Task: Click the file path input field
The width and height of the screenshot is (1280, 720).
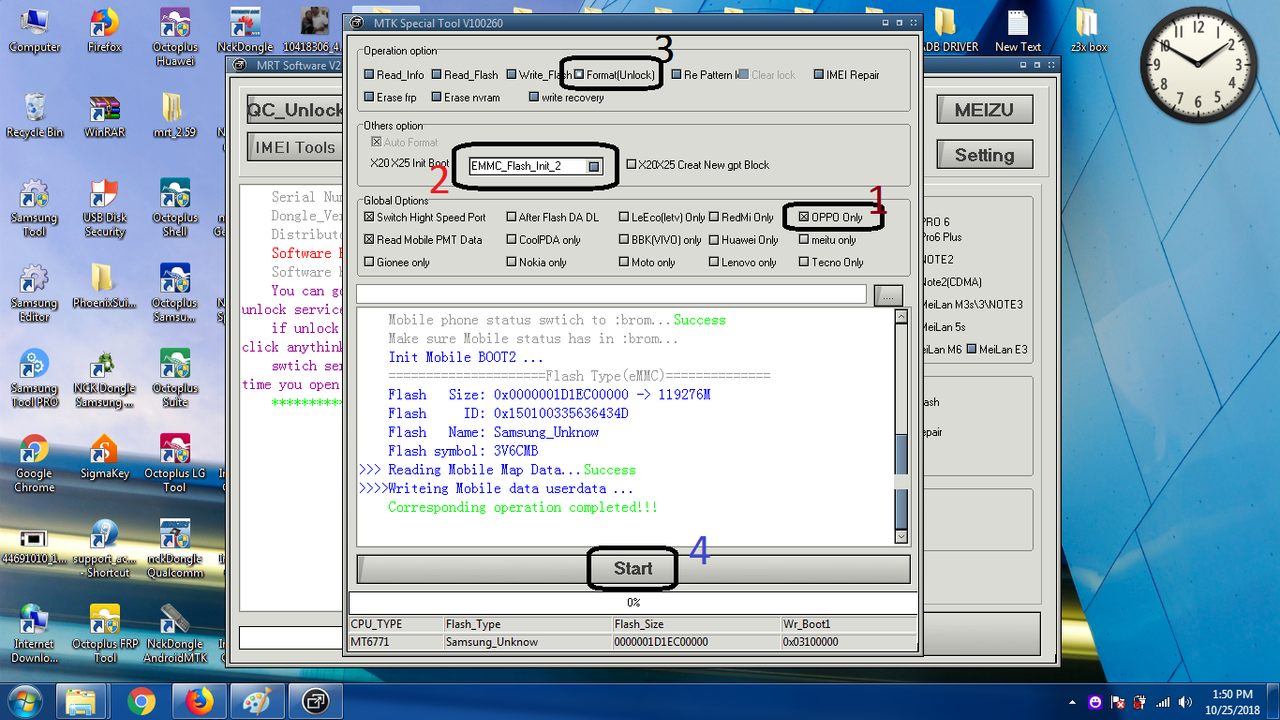Action: 611,294
